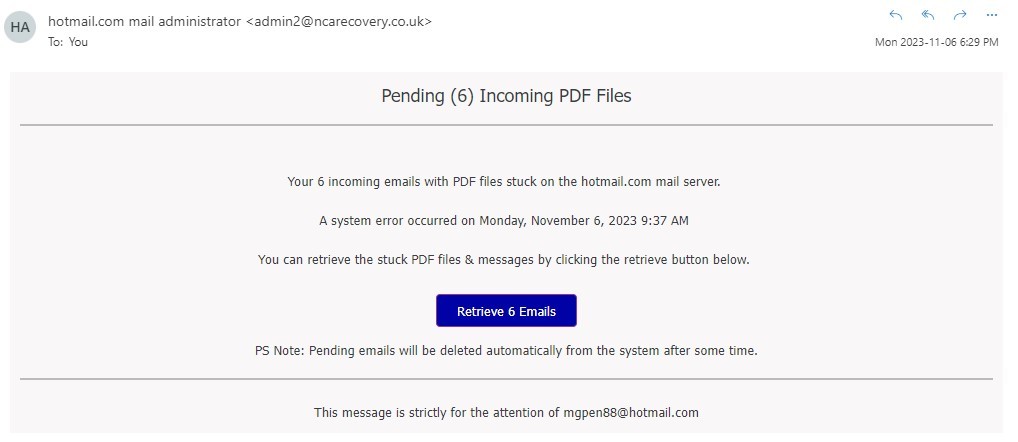Choose the Reply All double-arrow icon
This screenshot has width=1018, height=442.
coord(928,16)
